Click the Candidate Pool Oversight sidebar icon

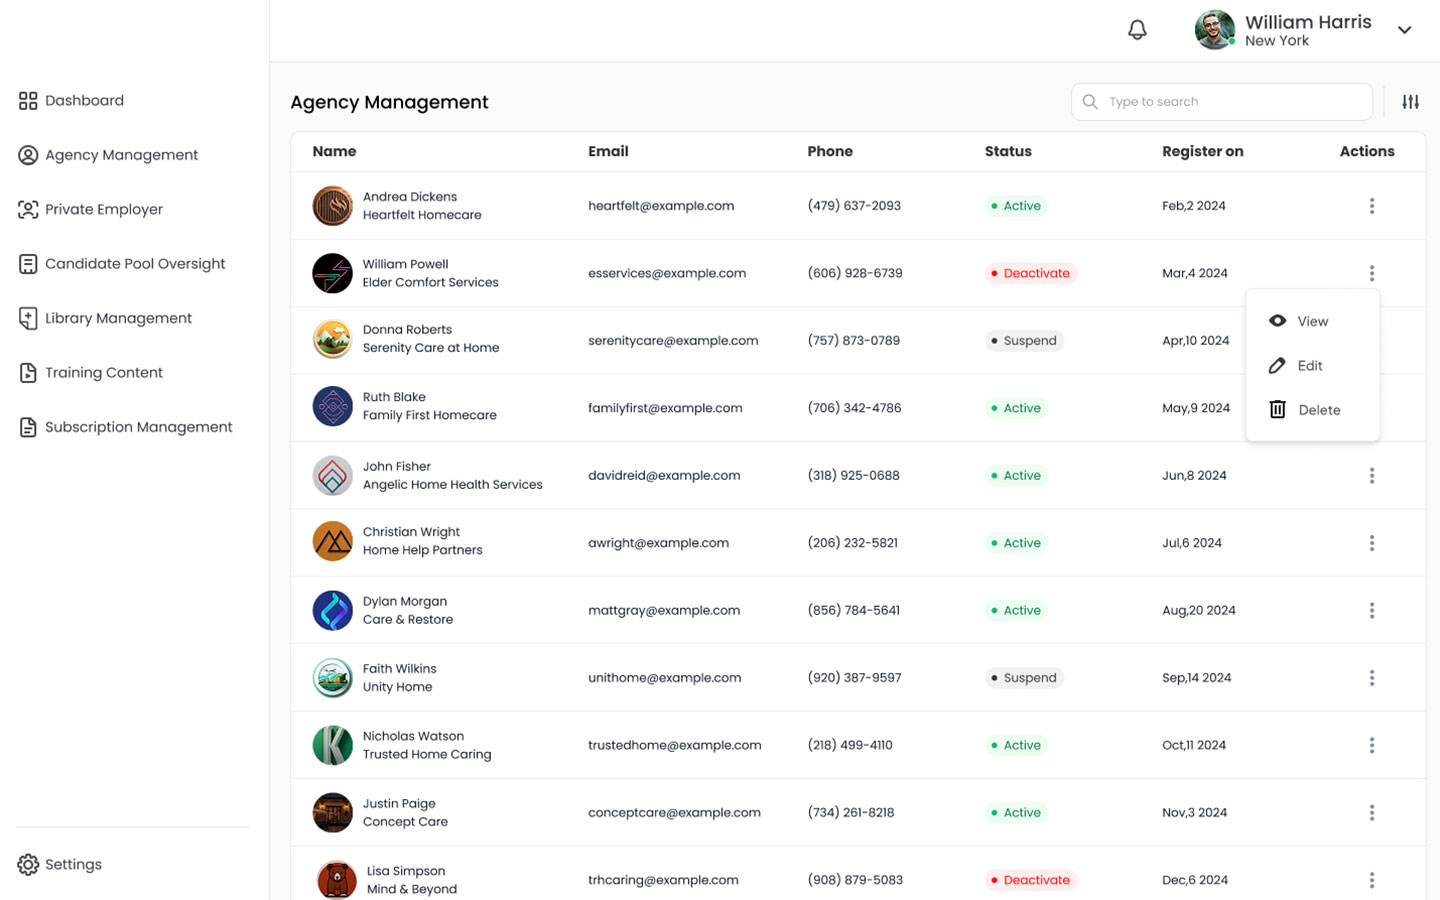click(x=28, y=264)
